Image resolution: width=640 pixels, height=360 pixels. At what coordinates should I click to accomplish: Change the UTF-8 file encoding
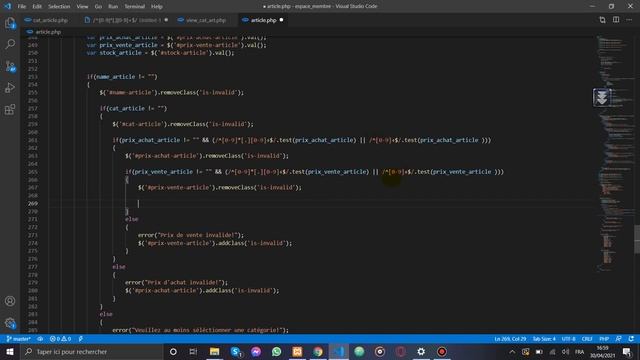click(569, 339)
